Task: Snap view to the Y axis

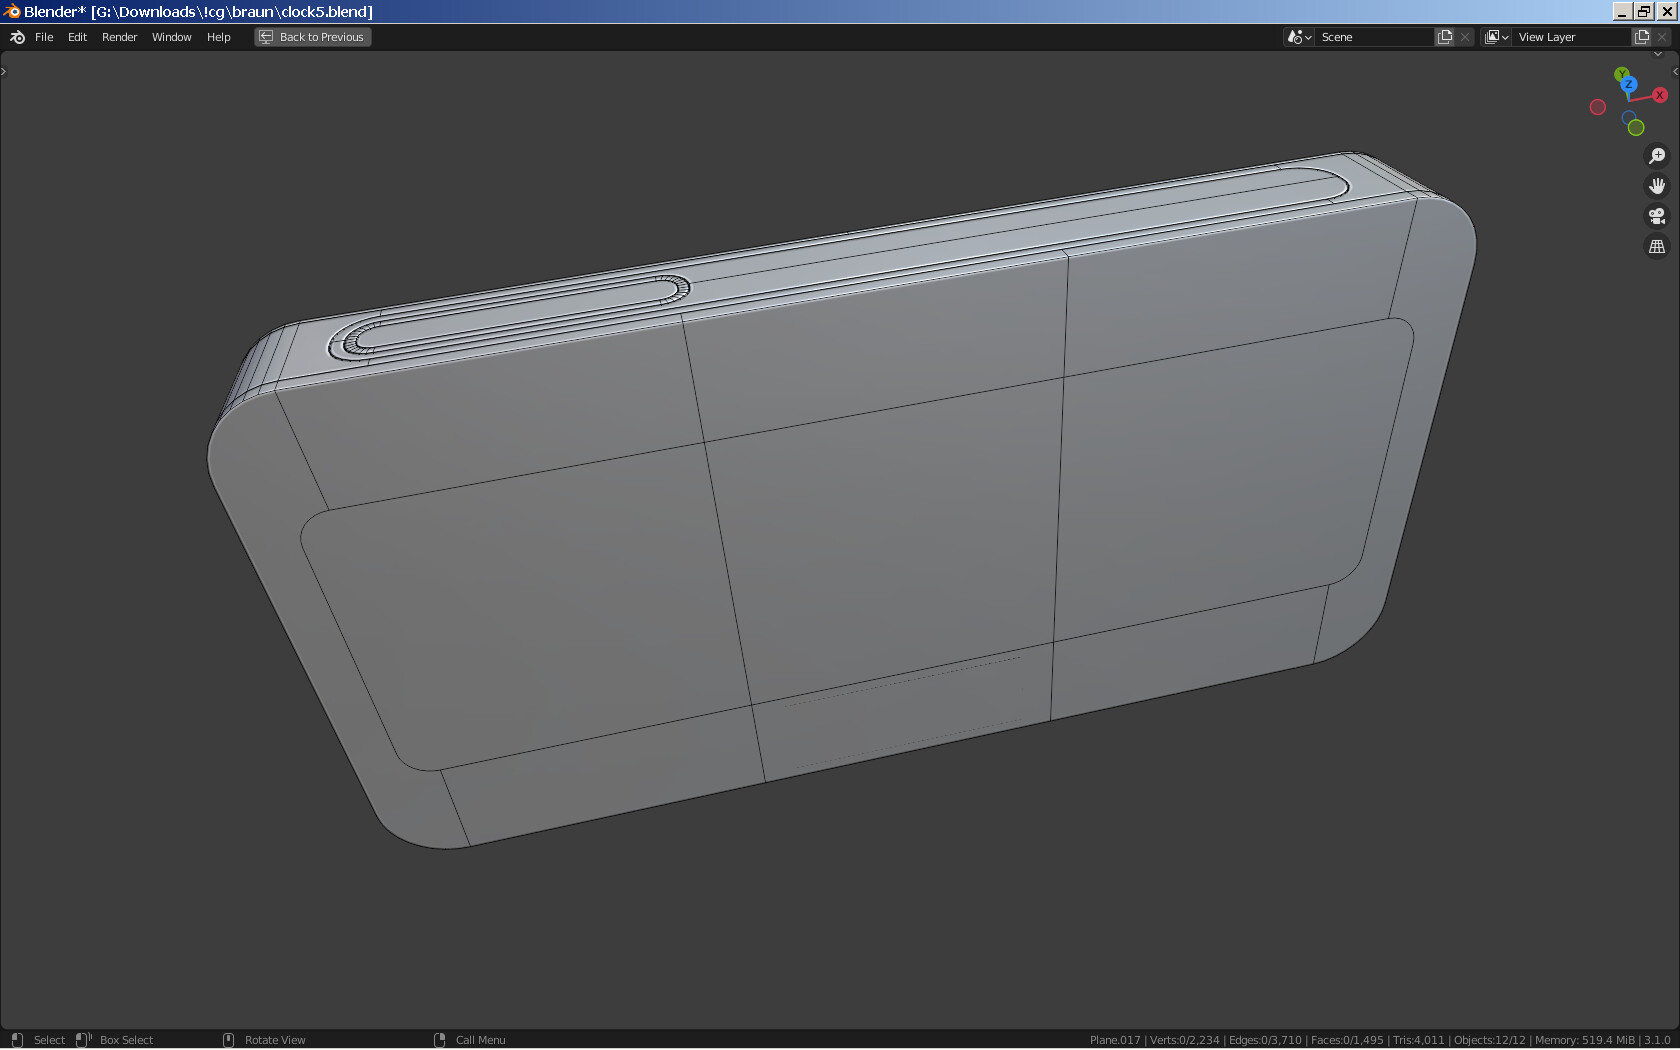Action: (x=1621, y=74)
